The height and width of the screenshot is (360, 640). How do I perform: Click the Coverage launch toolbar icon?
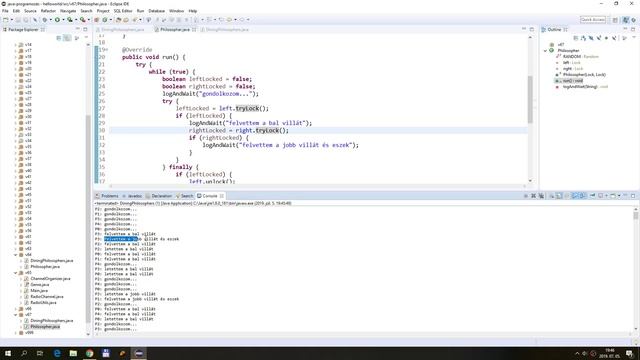tap(70, 20)
